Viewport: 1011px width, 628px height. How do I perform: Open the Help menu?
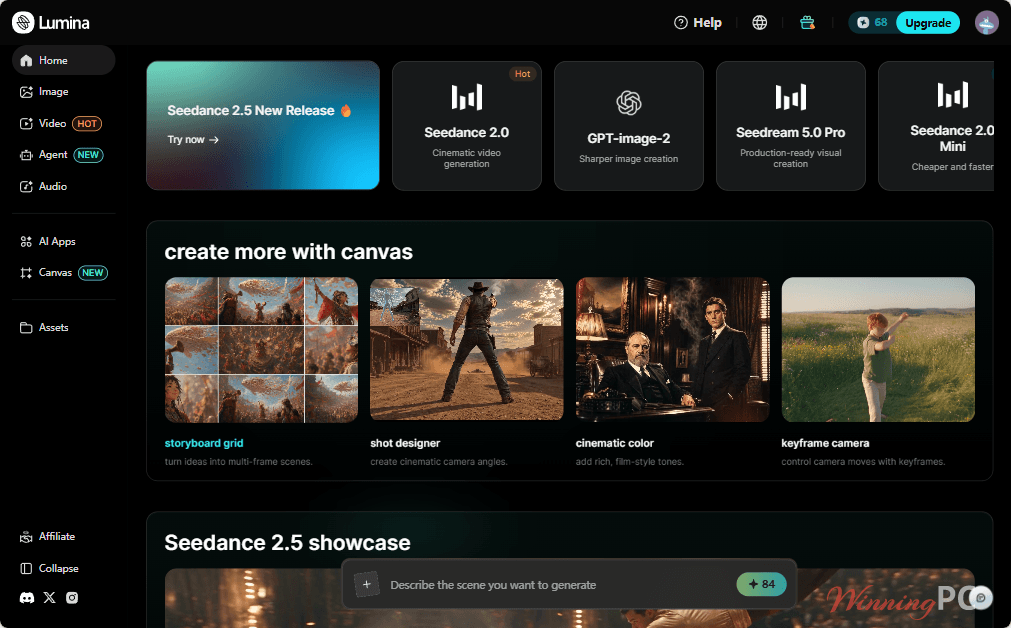point(698,23)
